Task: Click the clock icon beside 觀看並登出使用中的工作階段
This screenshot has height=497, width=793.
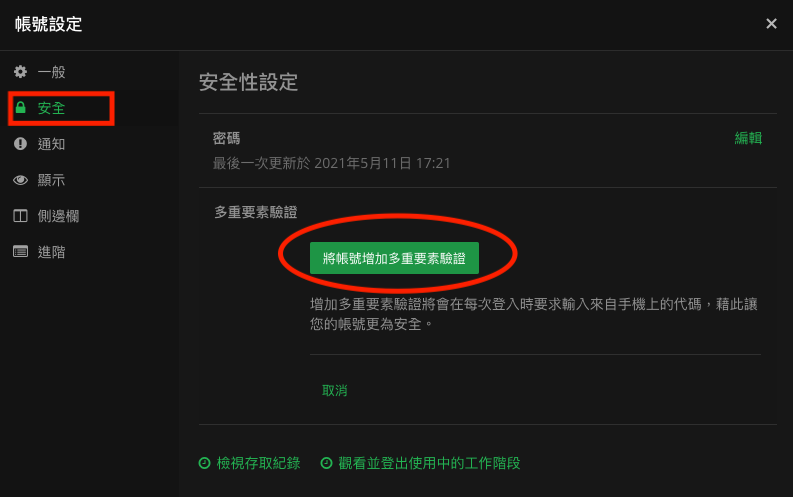Action: point(326,463)
